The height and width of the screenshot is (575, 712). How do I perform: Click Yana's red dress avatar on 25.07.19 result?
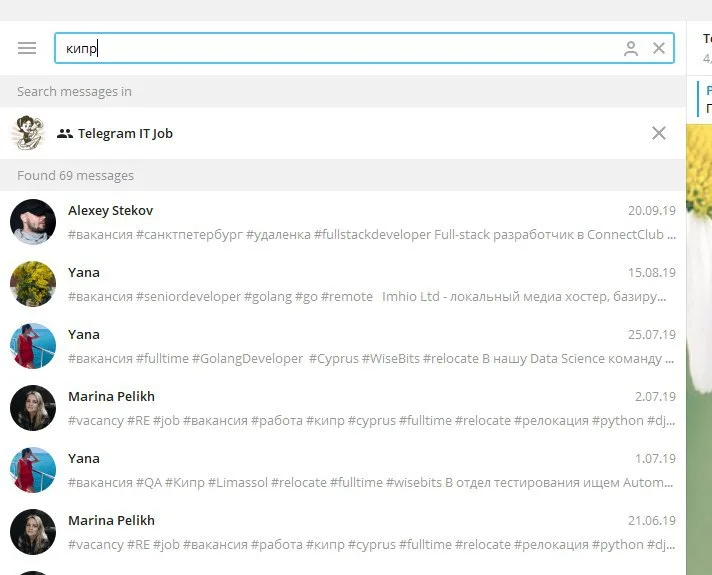pos(33,346)
